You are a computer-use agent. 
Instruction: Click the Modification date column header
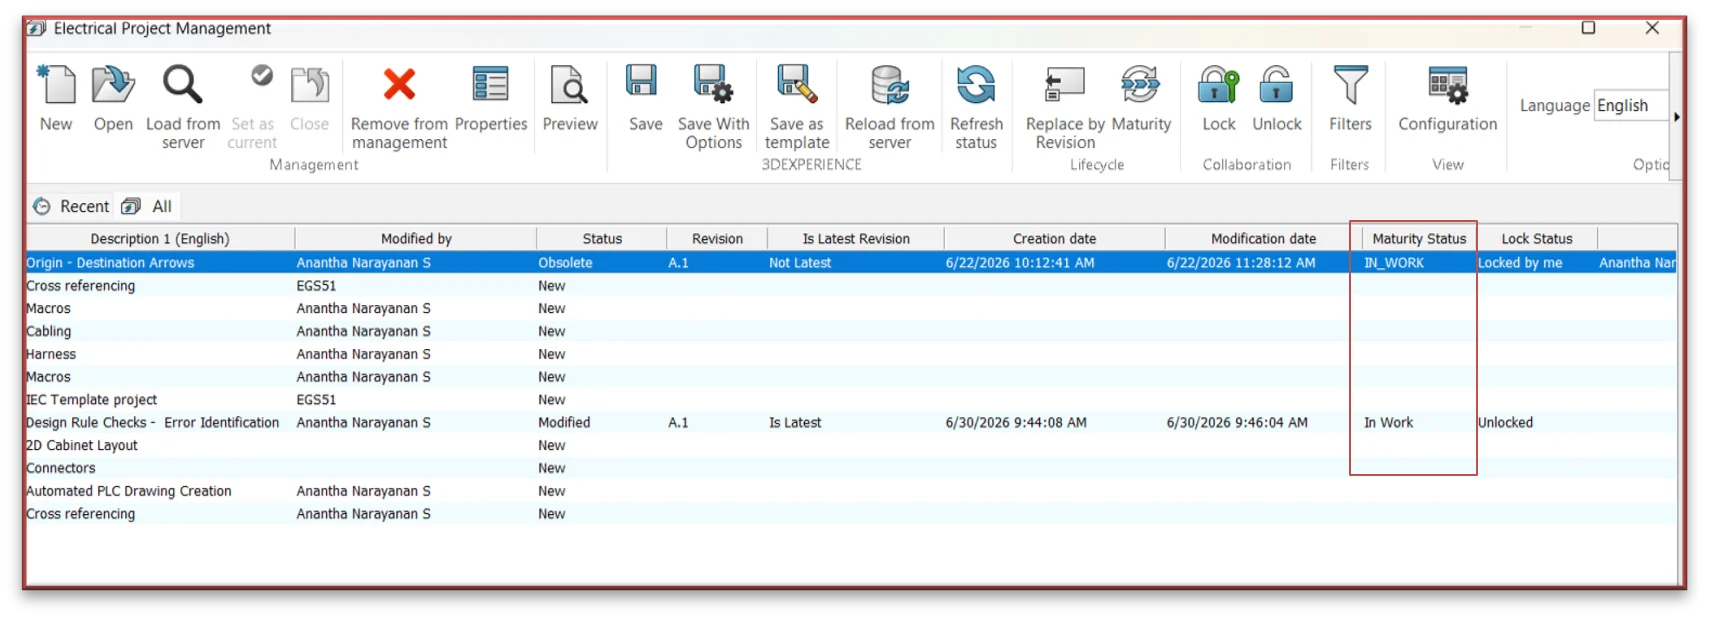pyautogui.click(x=1263, y=239)
